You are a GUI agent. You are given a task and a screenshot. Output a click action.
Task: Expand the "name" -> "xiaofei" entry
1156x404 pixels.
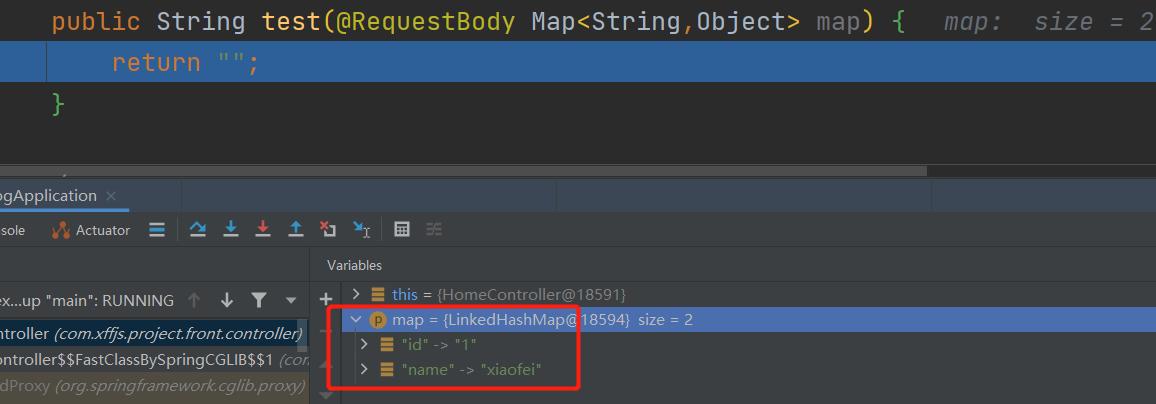(x=365, y=370)
